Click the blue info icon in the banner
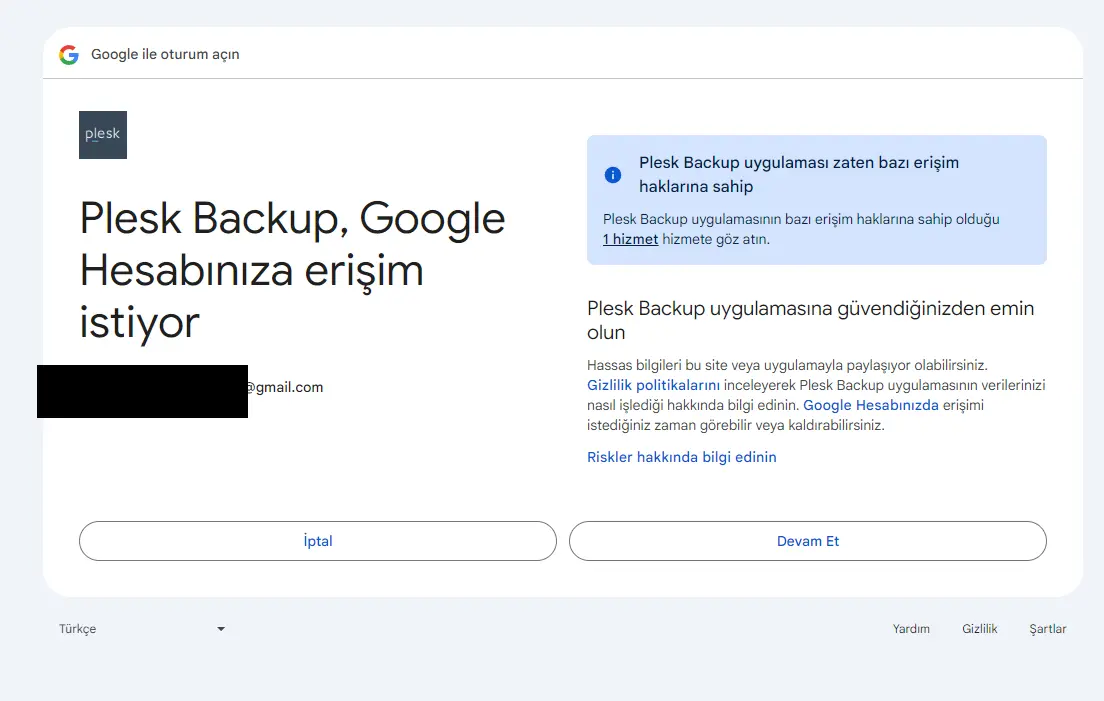 pos(613,175)
